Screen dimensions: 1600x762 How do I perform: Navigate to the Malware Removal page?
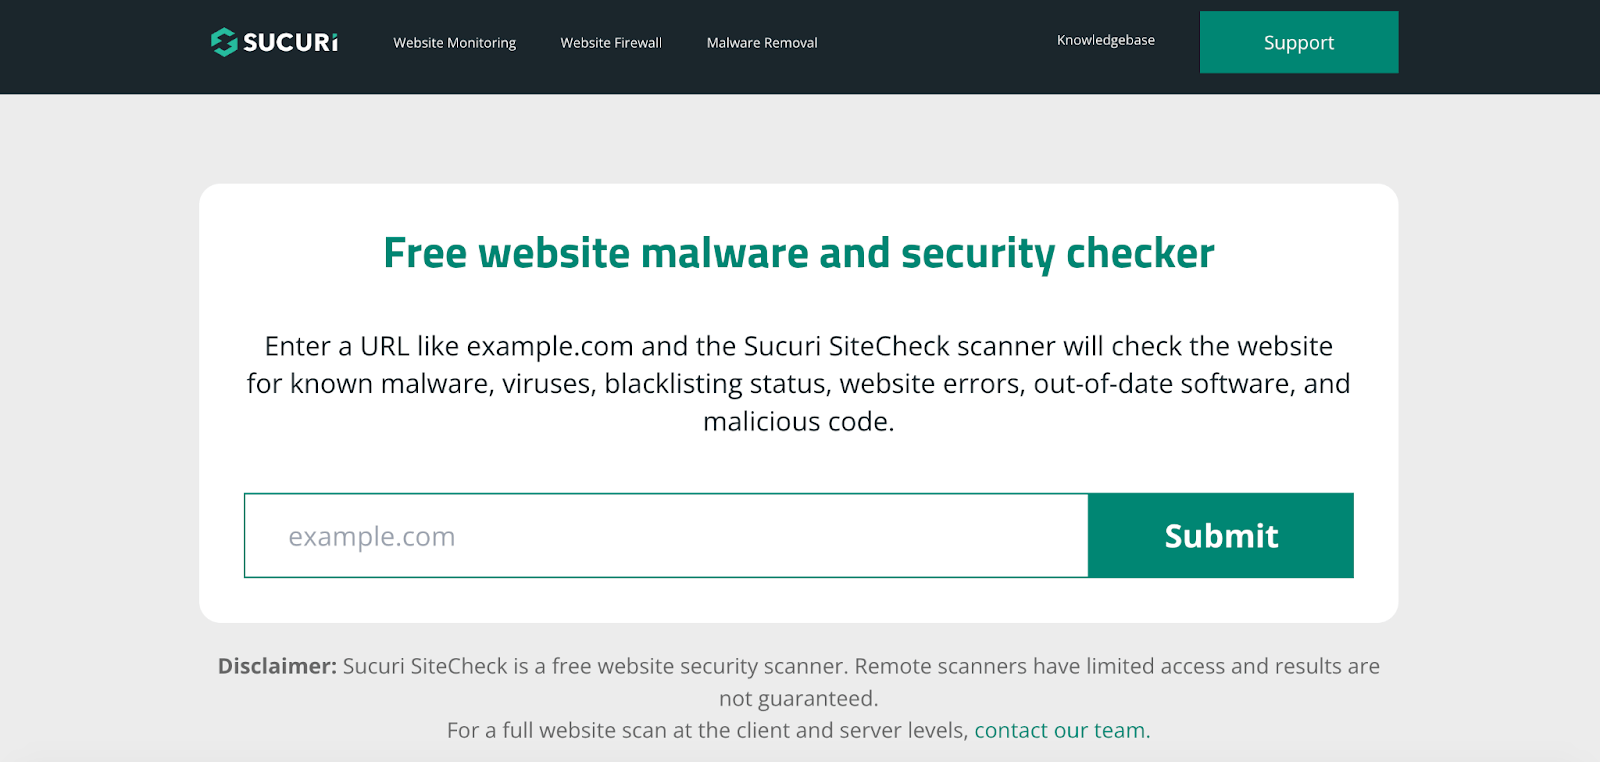(x=761, y=43)
